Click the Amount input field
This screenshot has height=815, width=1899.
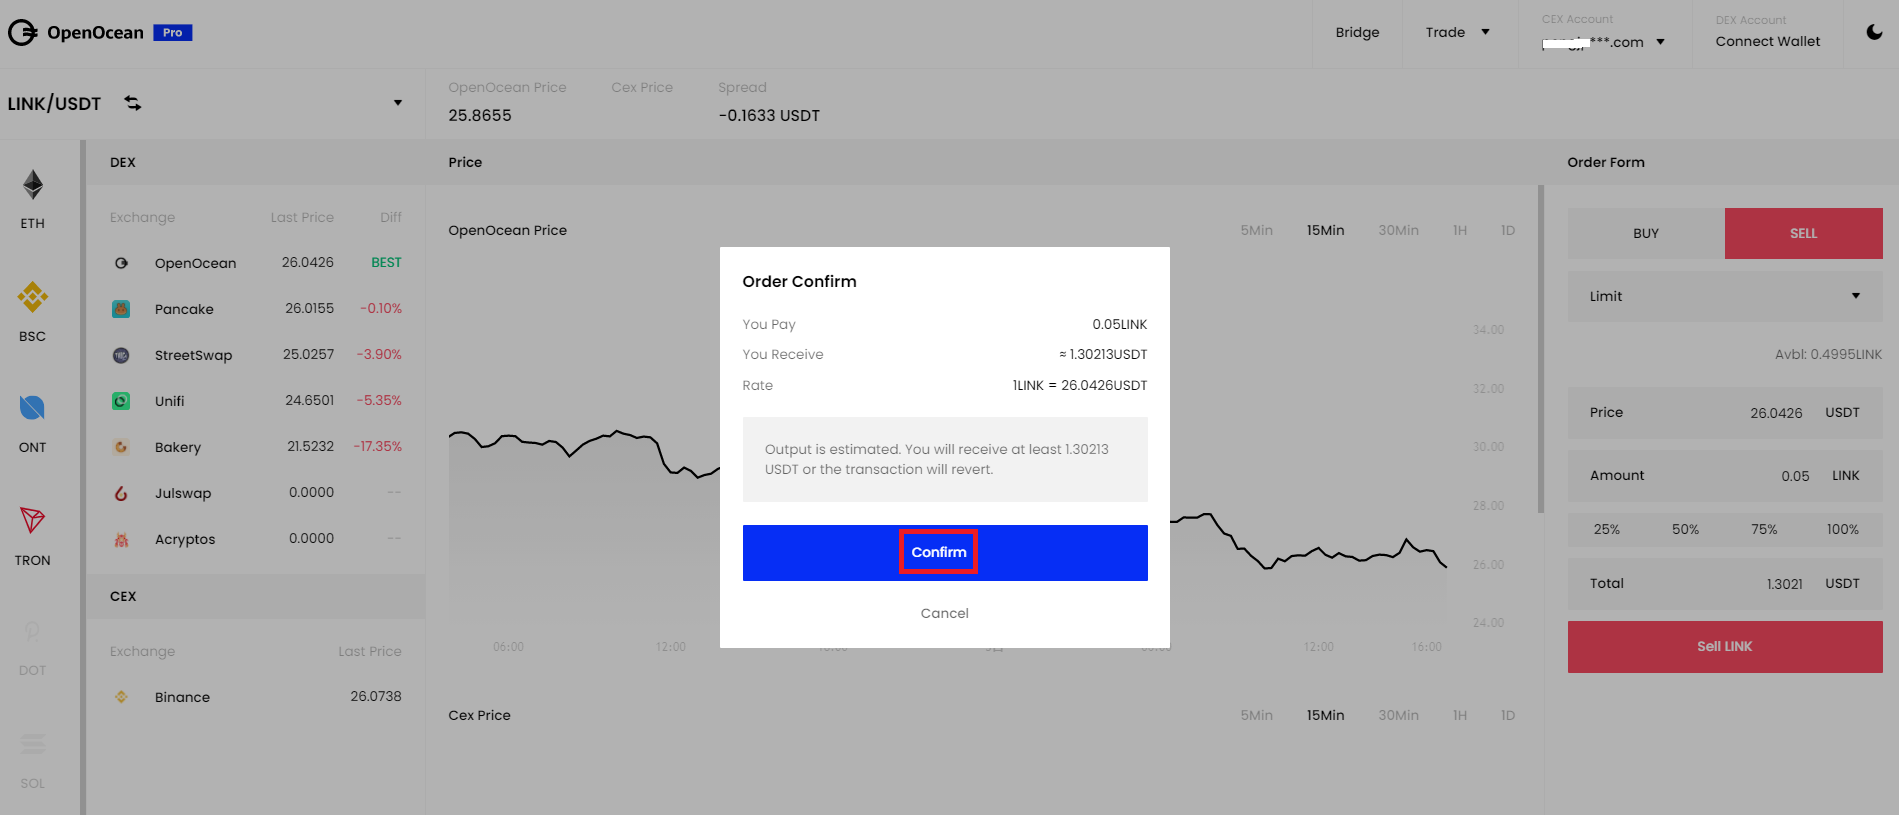pyautogui.click(x=1725, y=475)
